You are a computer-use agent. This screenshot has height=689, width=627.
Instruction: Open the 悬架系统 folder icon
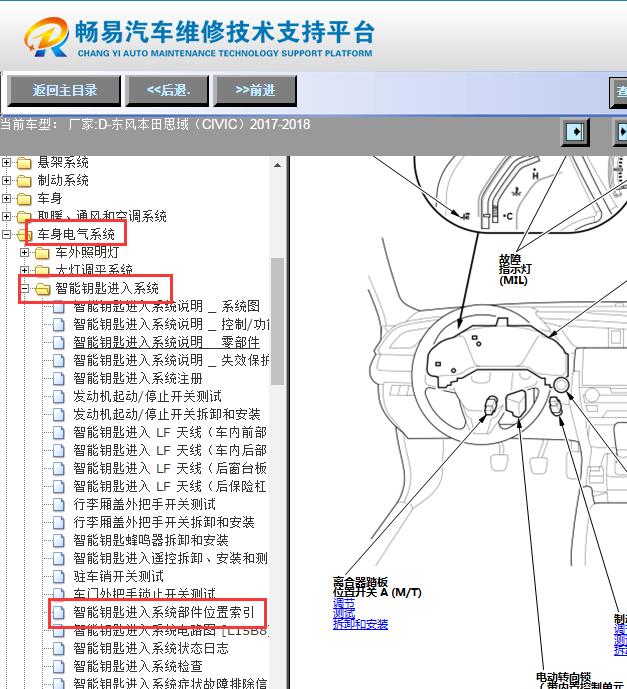24,163
